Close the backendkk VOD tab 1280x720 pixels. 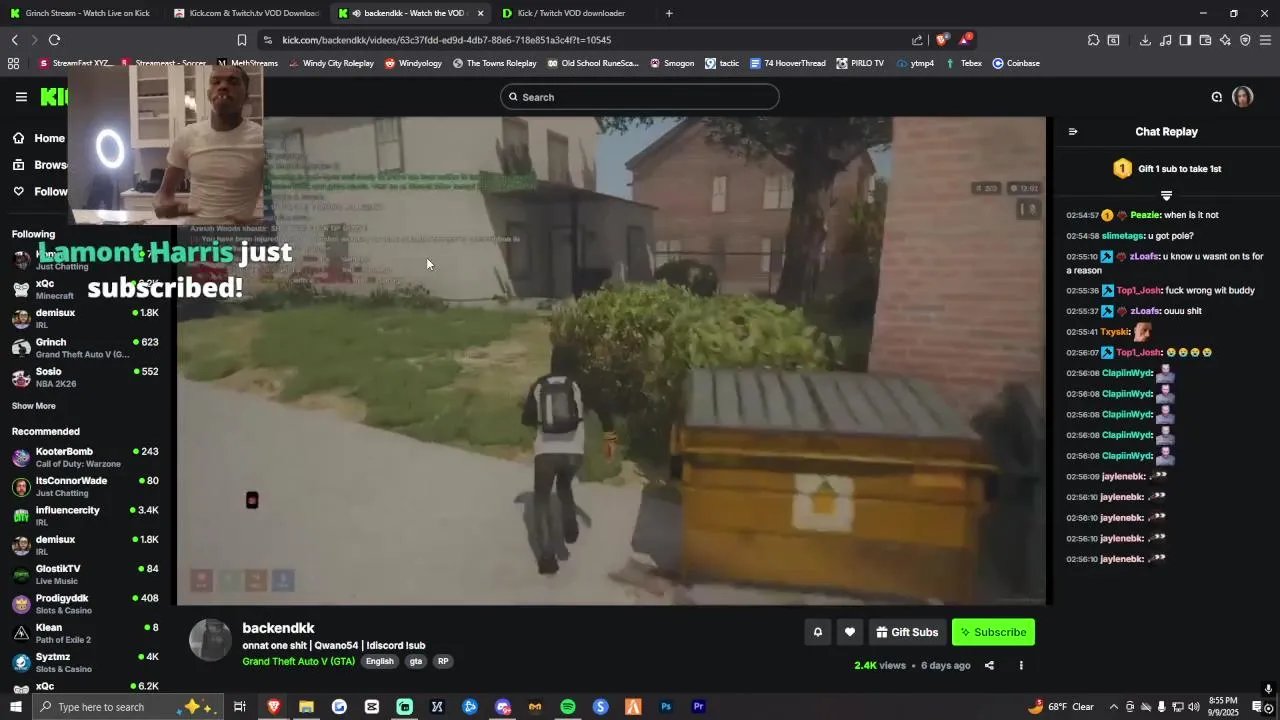point(480,13)
